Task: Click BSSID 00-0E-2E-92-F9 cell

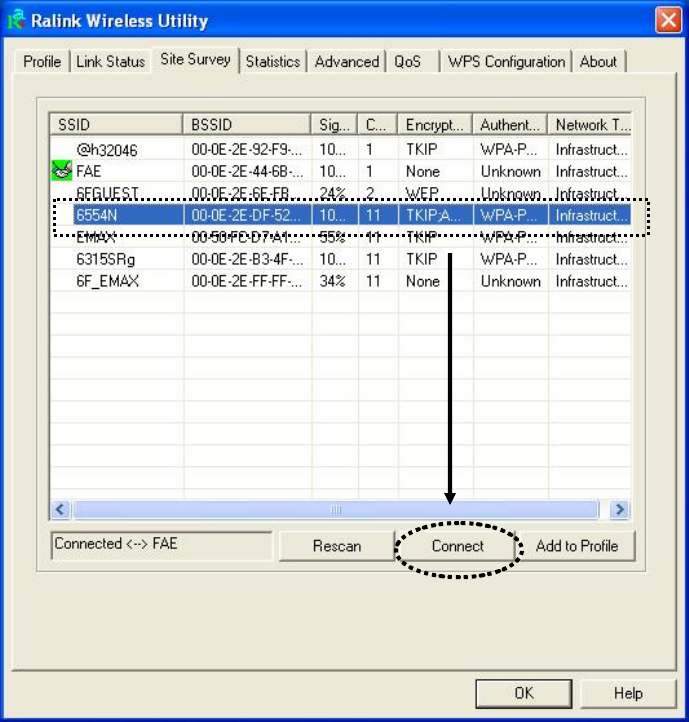Action: tap(247, 149)
